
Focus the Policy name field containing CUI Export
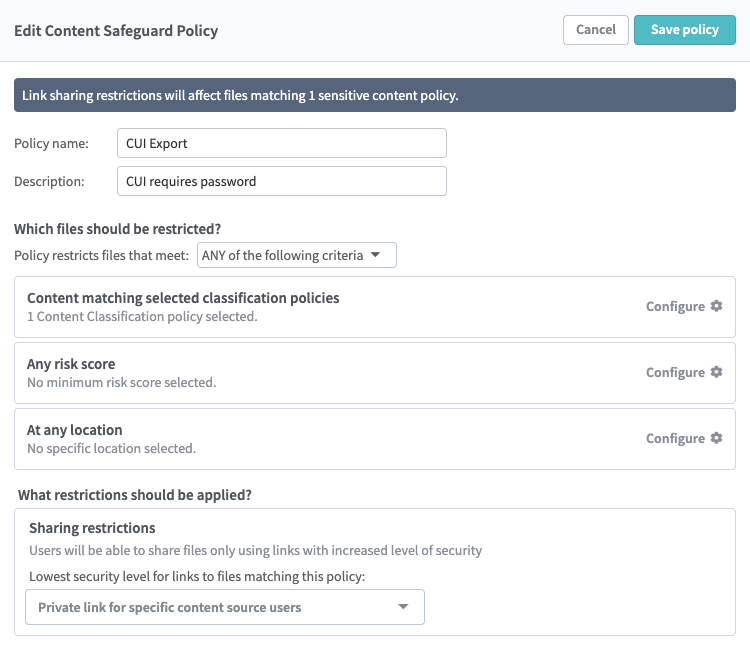click(x=281, y=143)
